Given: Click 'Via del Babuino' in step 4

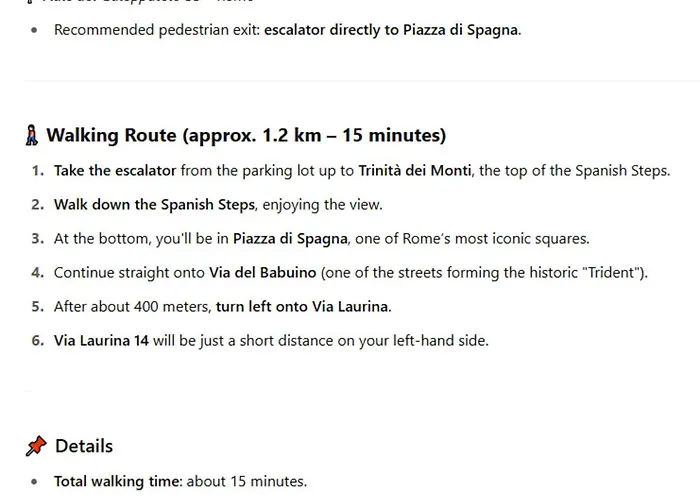Looking at the screenshot, I should (x=262, y=272).
